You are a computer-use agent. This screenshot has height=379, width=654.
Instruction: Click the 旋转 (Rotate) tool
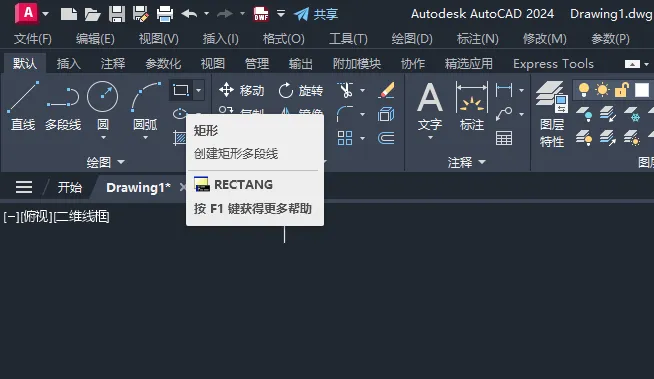click(x=301, y=90)
